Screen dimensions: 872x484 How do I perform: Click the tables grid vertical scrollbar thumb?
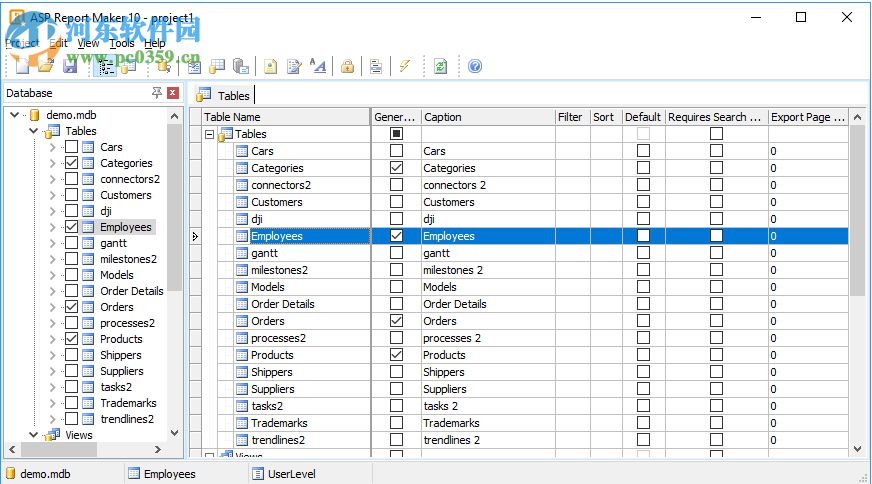point(857,210)
